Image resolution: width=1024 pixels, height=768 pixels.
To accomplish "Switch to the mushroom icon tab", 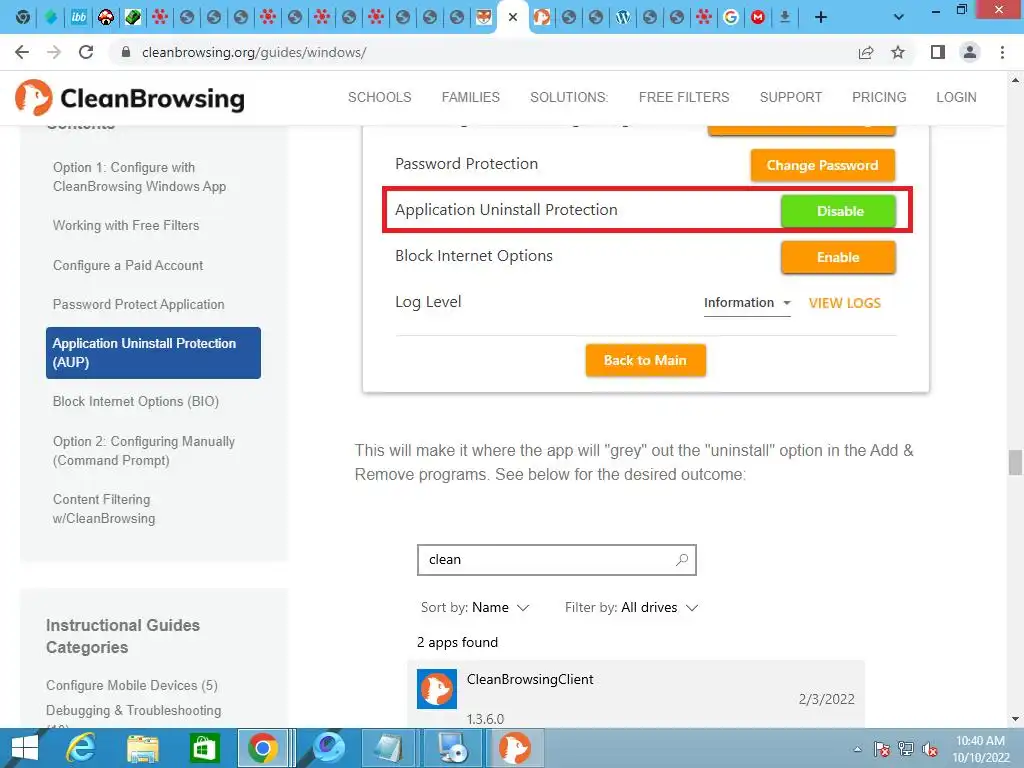I will [x=106, y=18].
